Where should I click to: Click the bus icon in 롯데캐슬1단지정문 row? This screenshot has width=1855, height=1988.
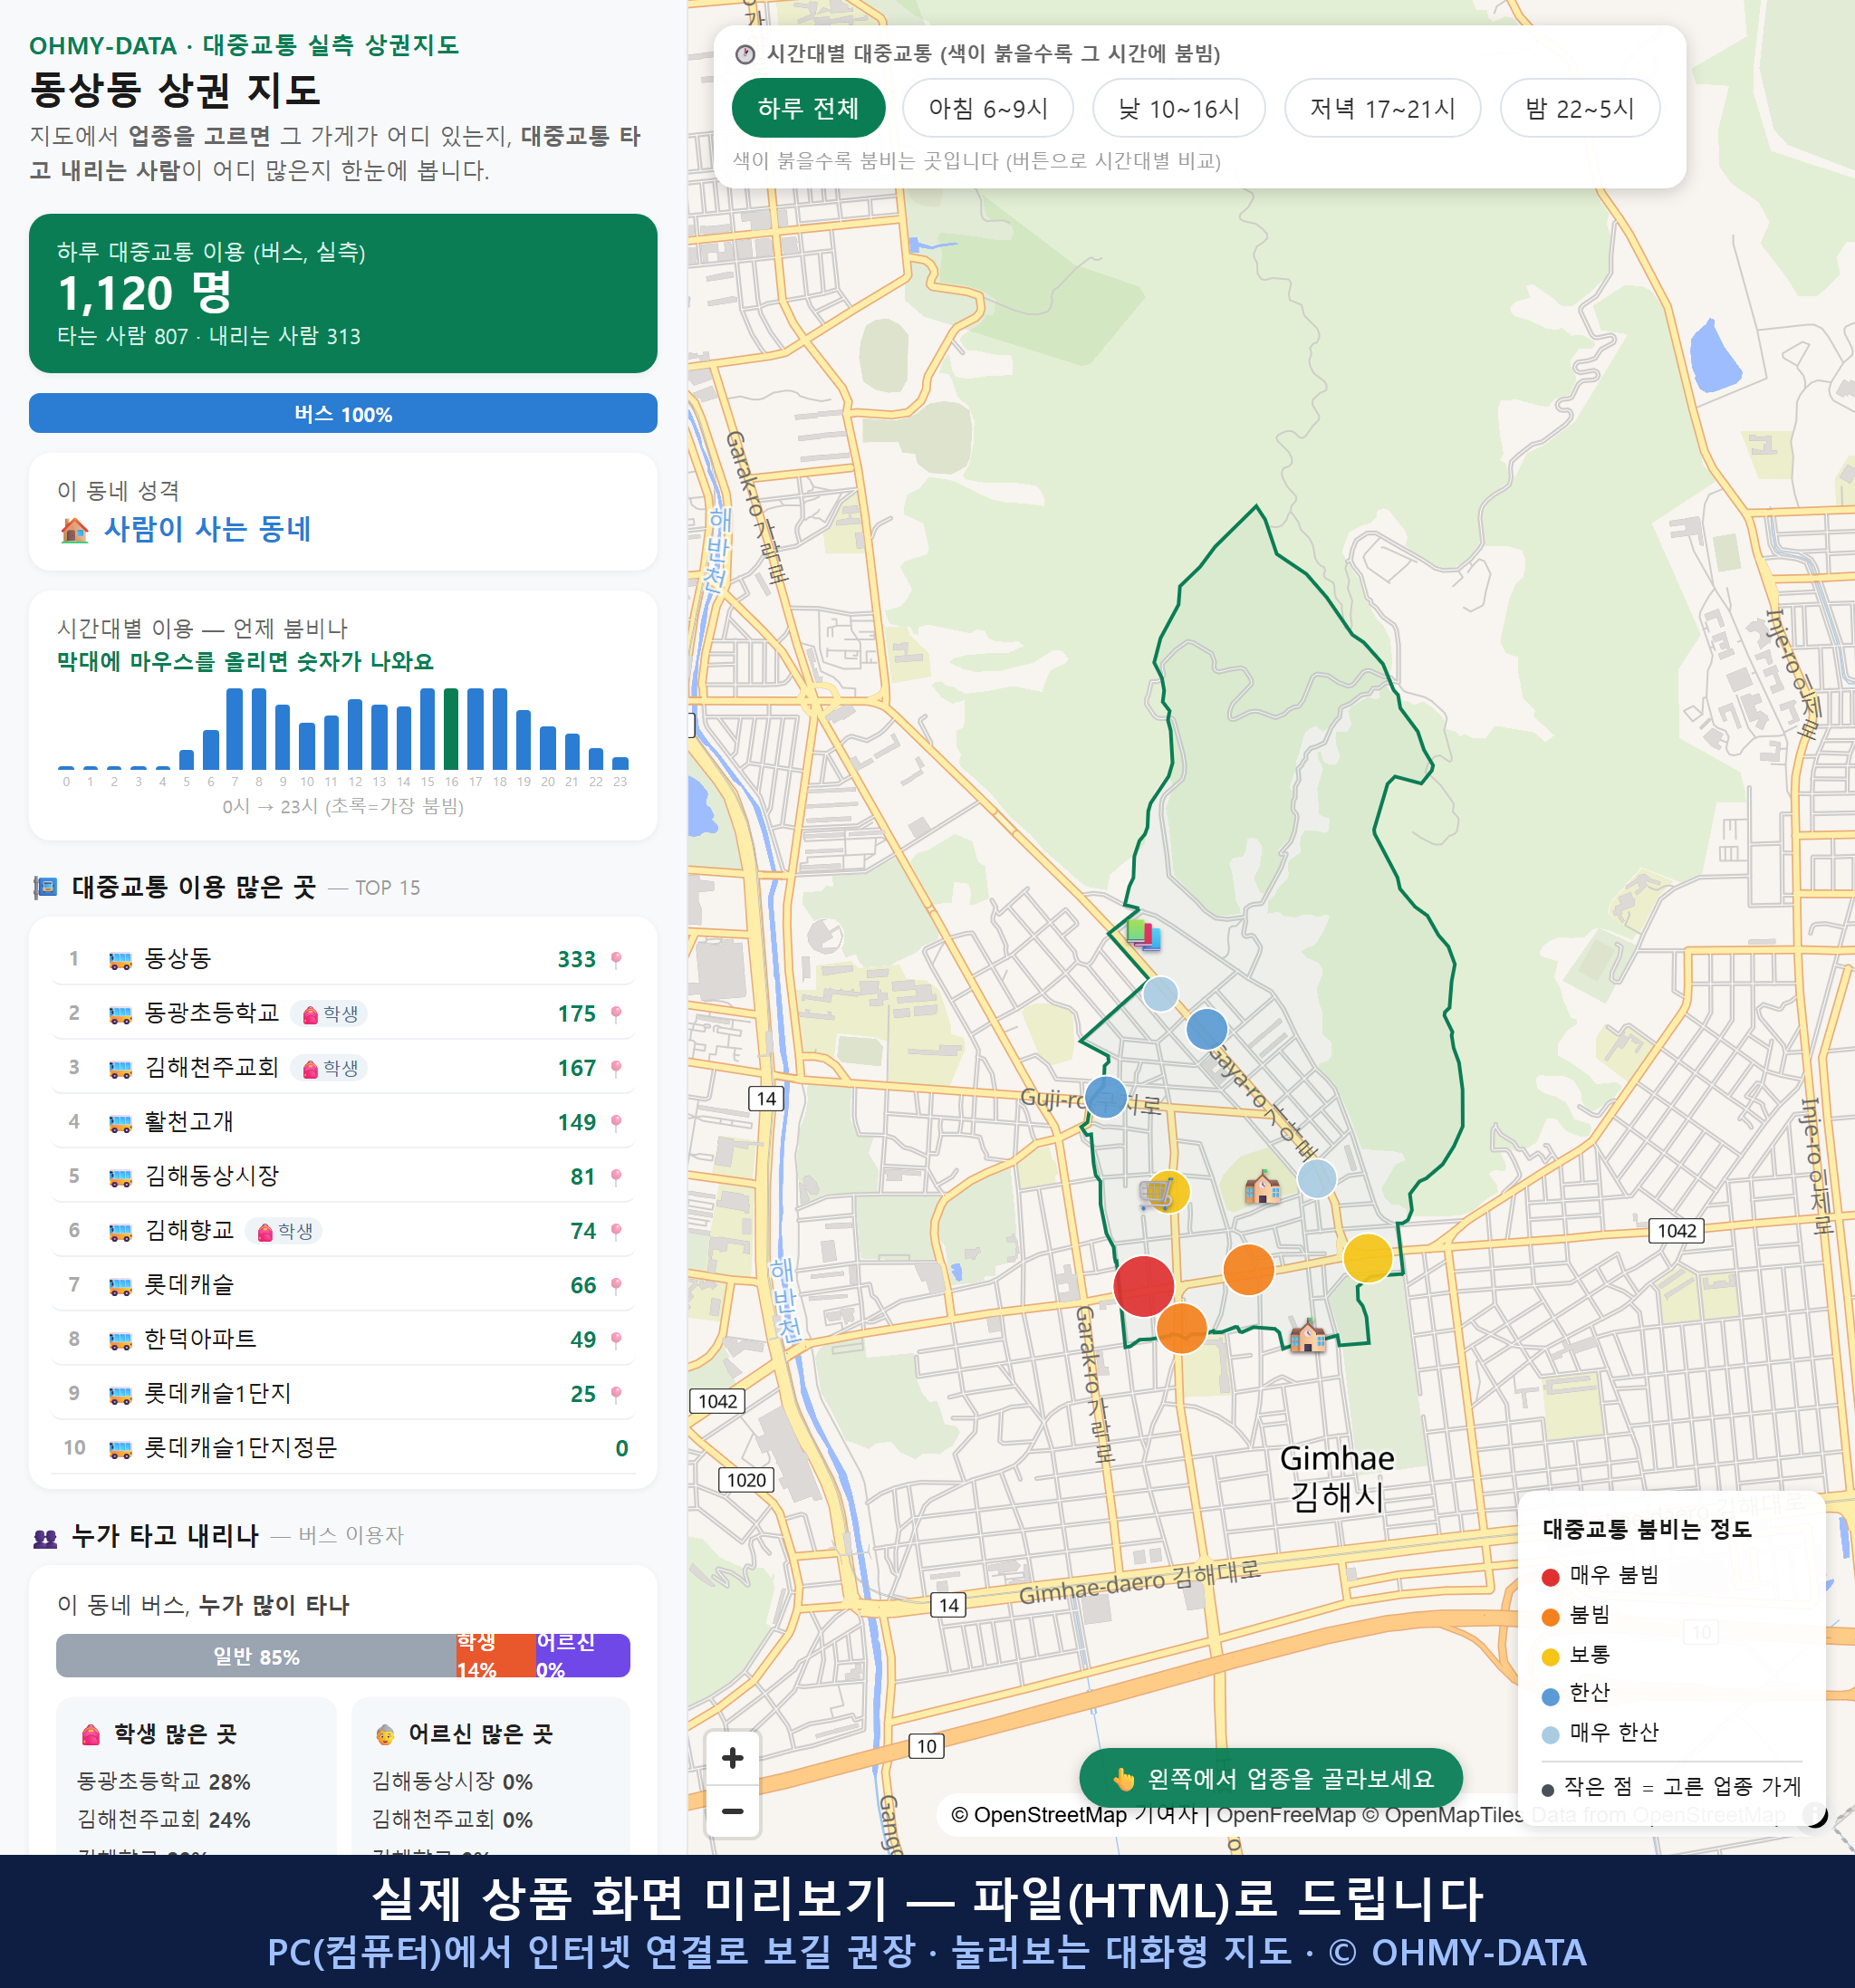pos(120,1448)
